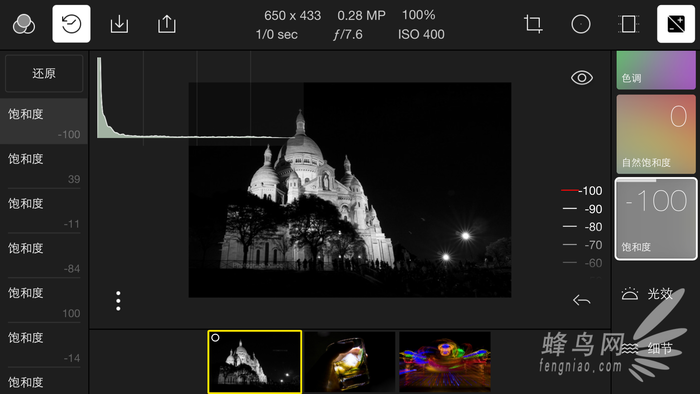Expand the 光效 lighting section
The width and height of the screenshot is (700, 394).
coord(647,294)
